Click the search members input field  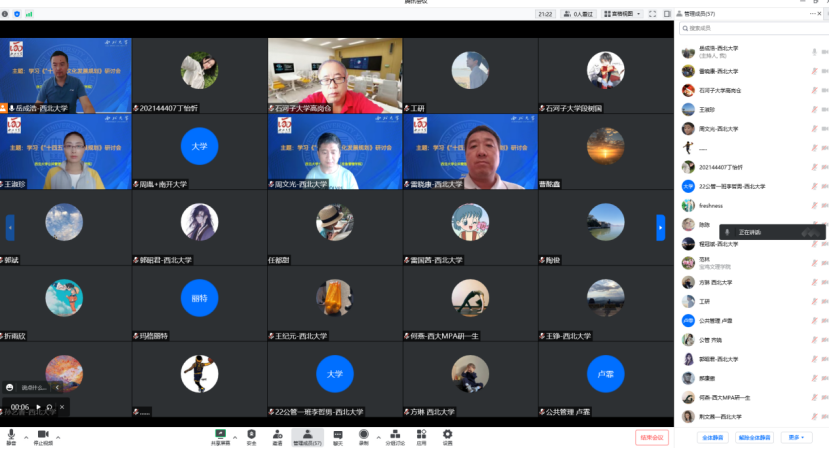coord(750,29)
